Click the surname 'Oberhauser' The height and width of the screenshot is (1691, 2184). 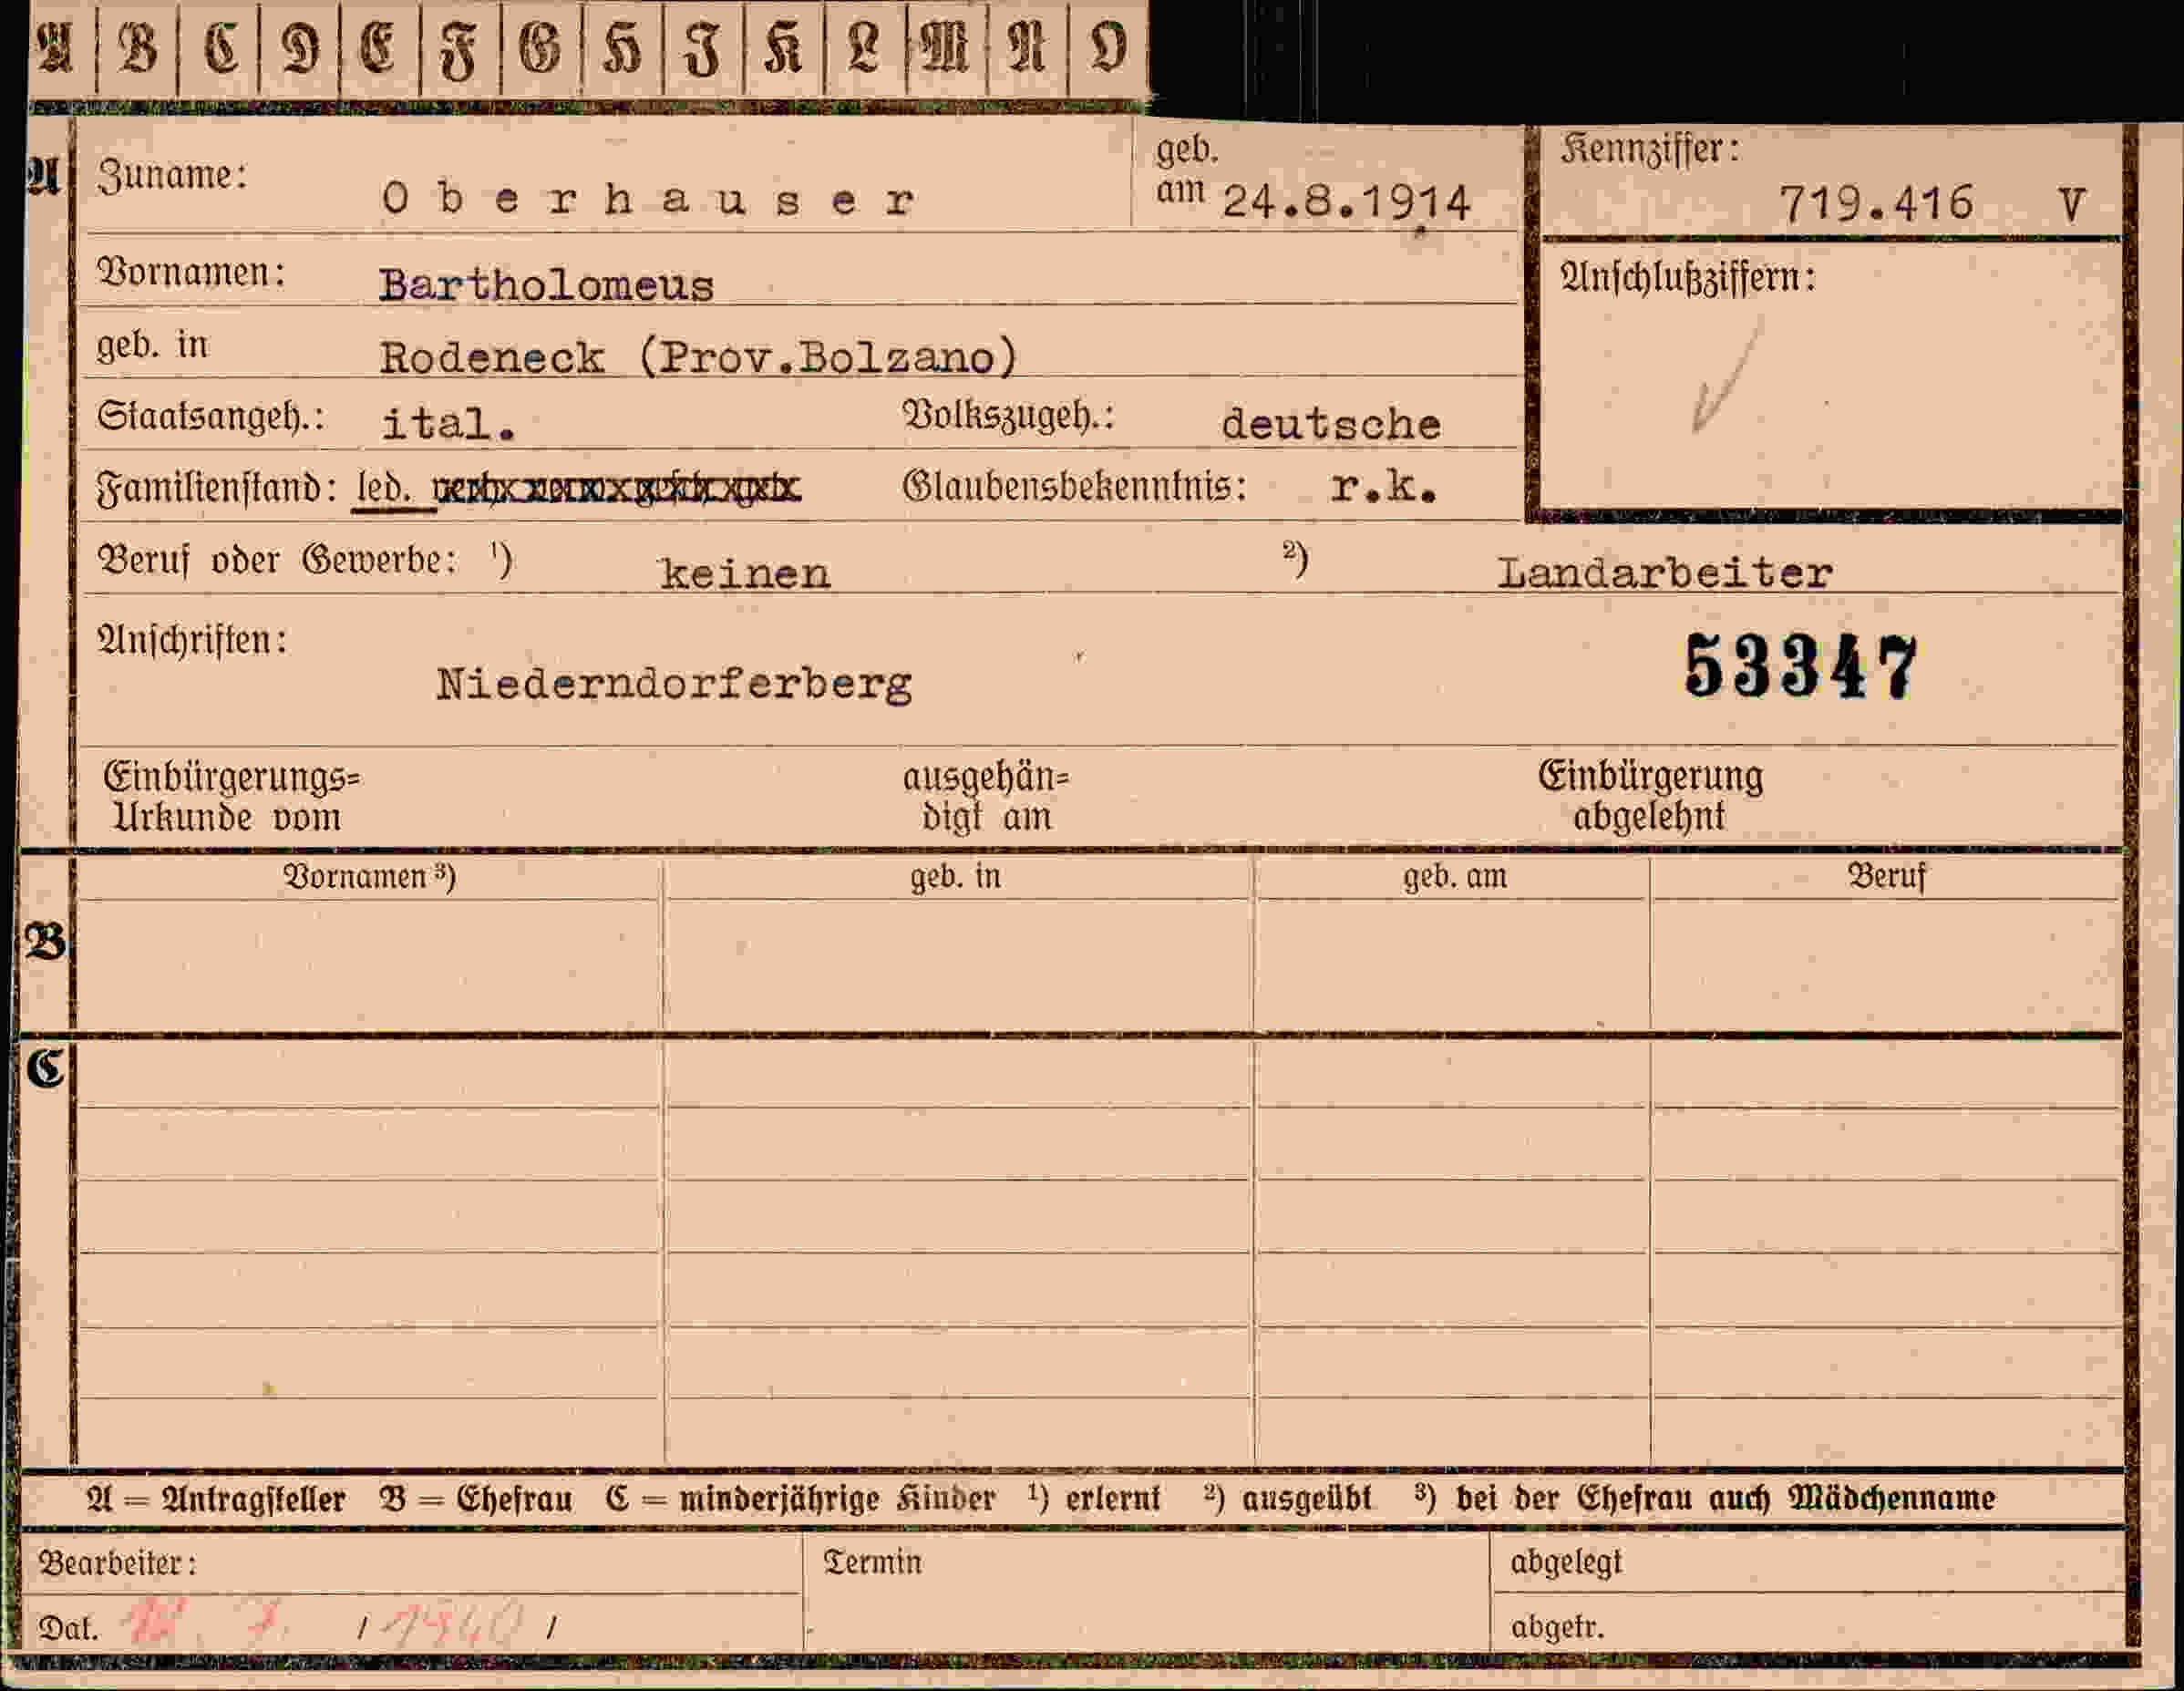point(648,200)
